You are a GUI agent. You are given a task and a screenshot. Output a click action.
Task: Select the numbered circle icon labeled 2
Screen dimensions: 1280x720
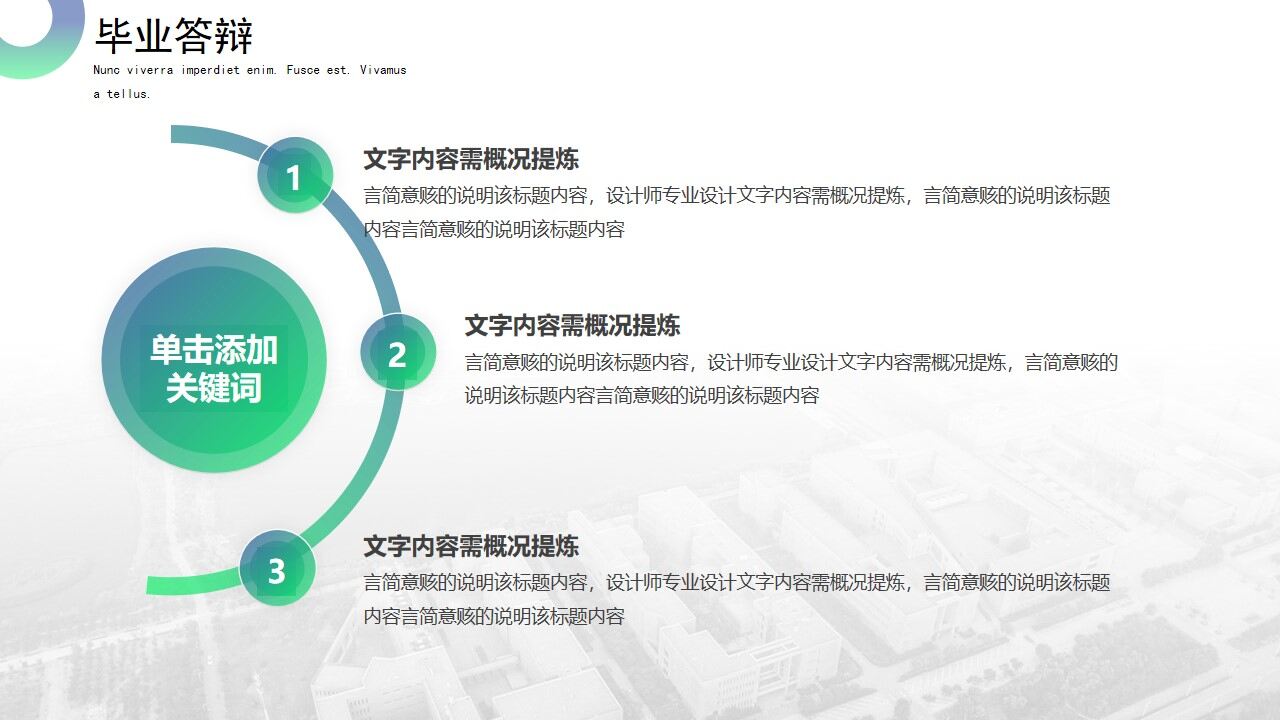click(x=399, y=358)
